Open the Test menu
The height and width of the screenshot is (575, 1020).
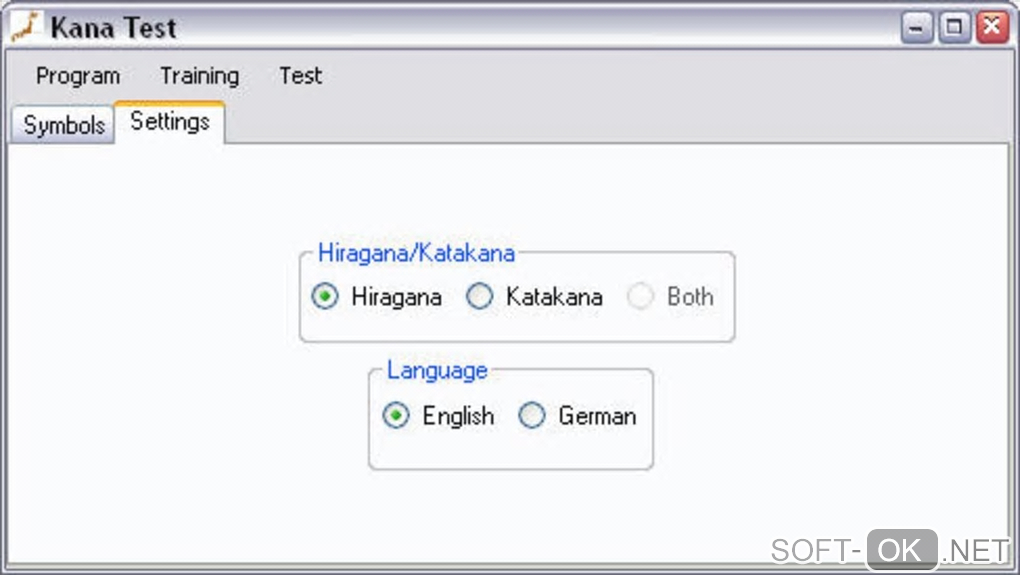(300, 76)
